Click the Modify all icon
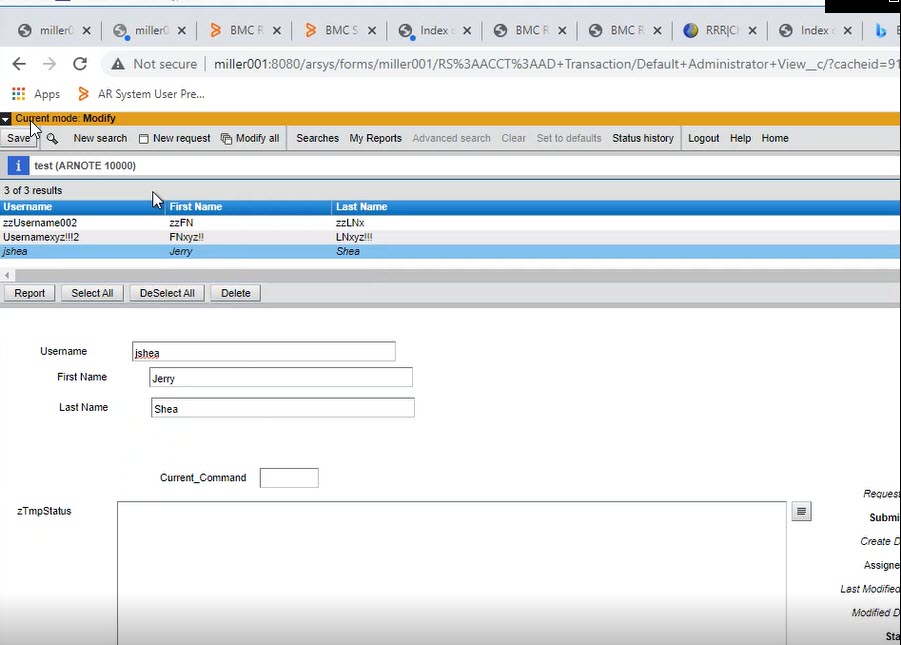 [226, 139]
